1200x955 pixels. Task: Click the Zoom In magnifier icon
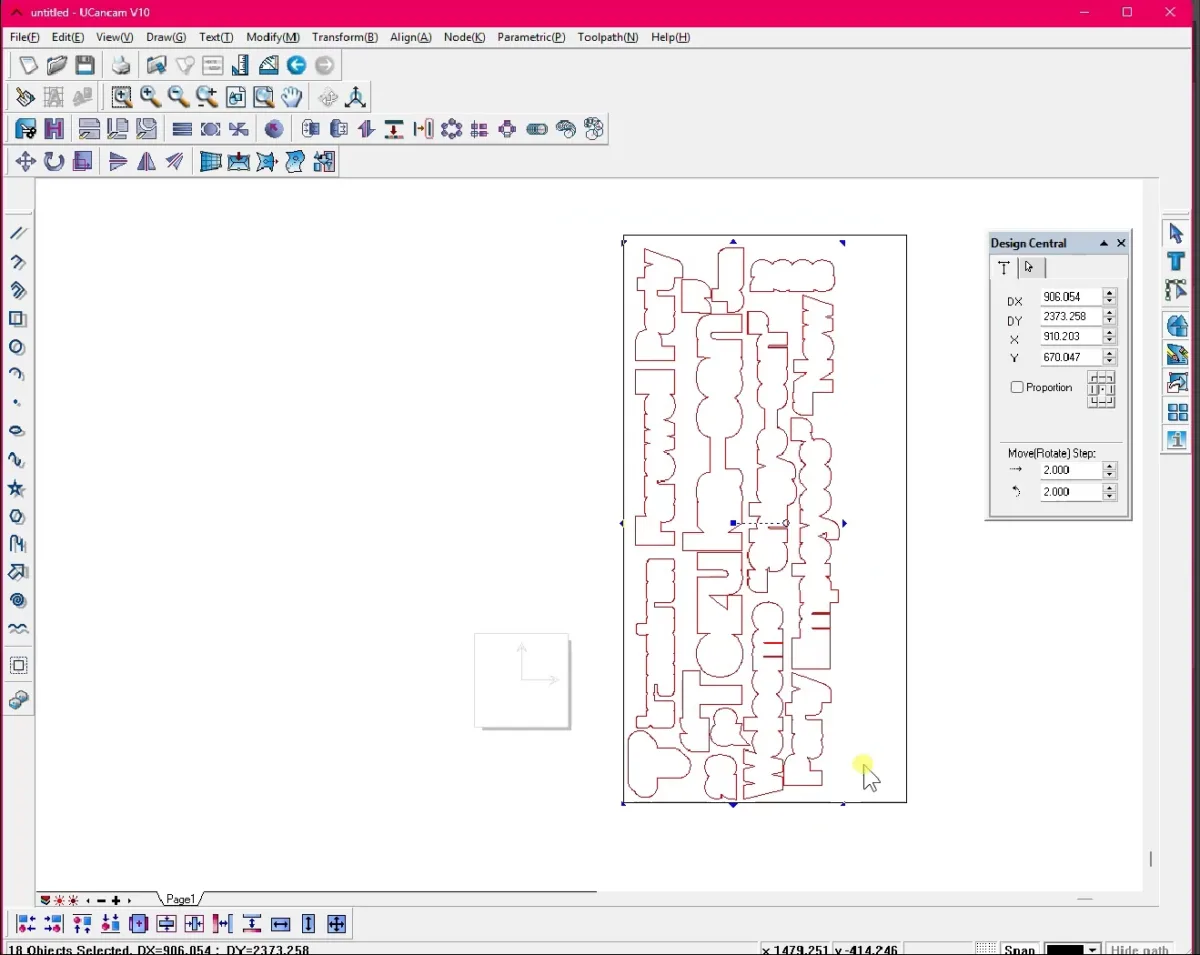click(x=150, y=97)
